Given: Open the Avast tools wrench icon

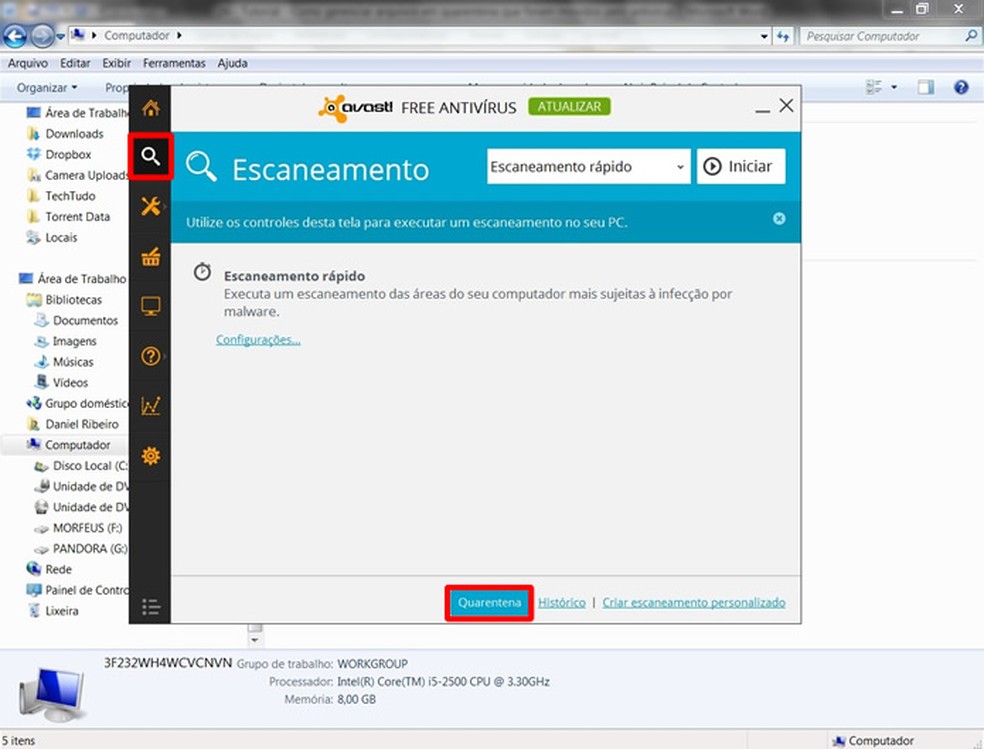Looking at the screenshot, I should [x=151, y=206].
